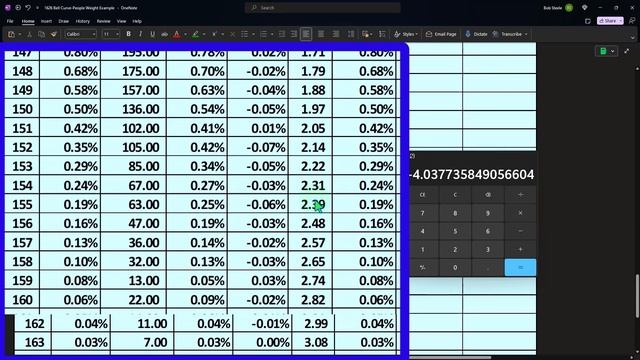Select the Align Right icon
The image size is (640, 360).
point(336,34)
